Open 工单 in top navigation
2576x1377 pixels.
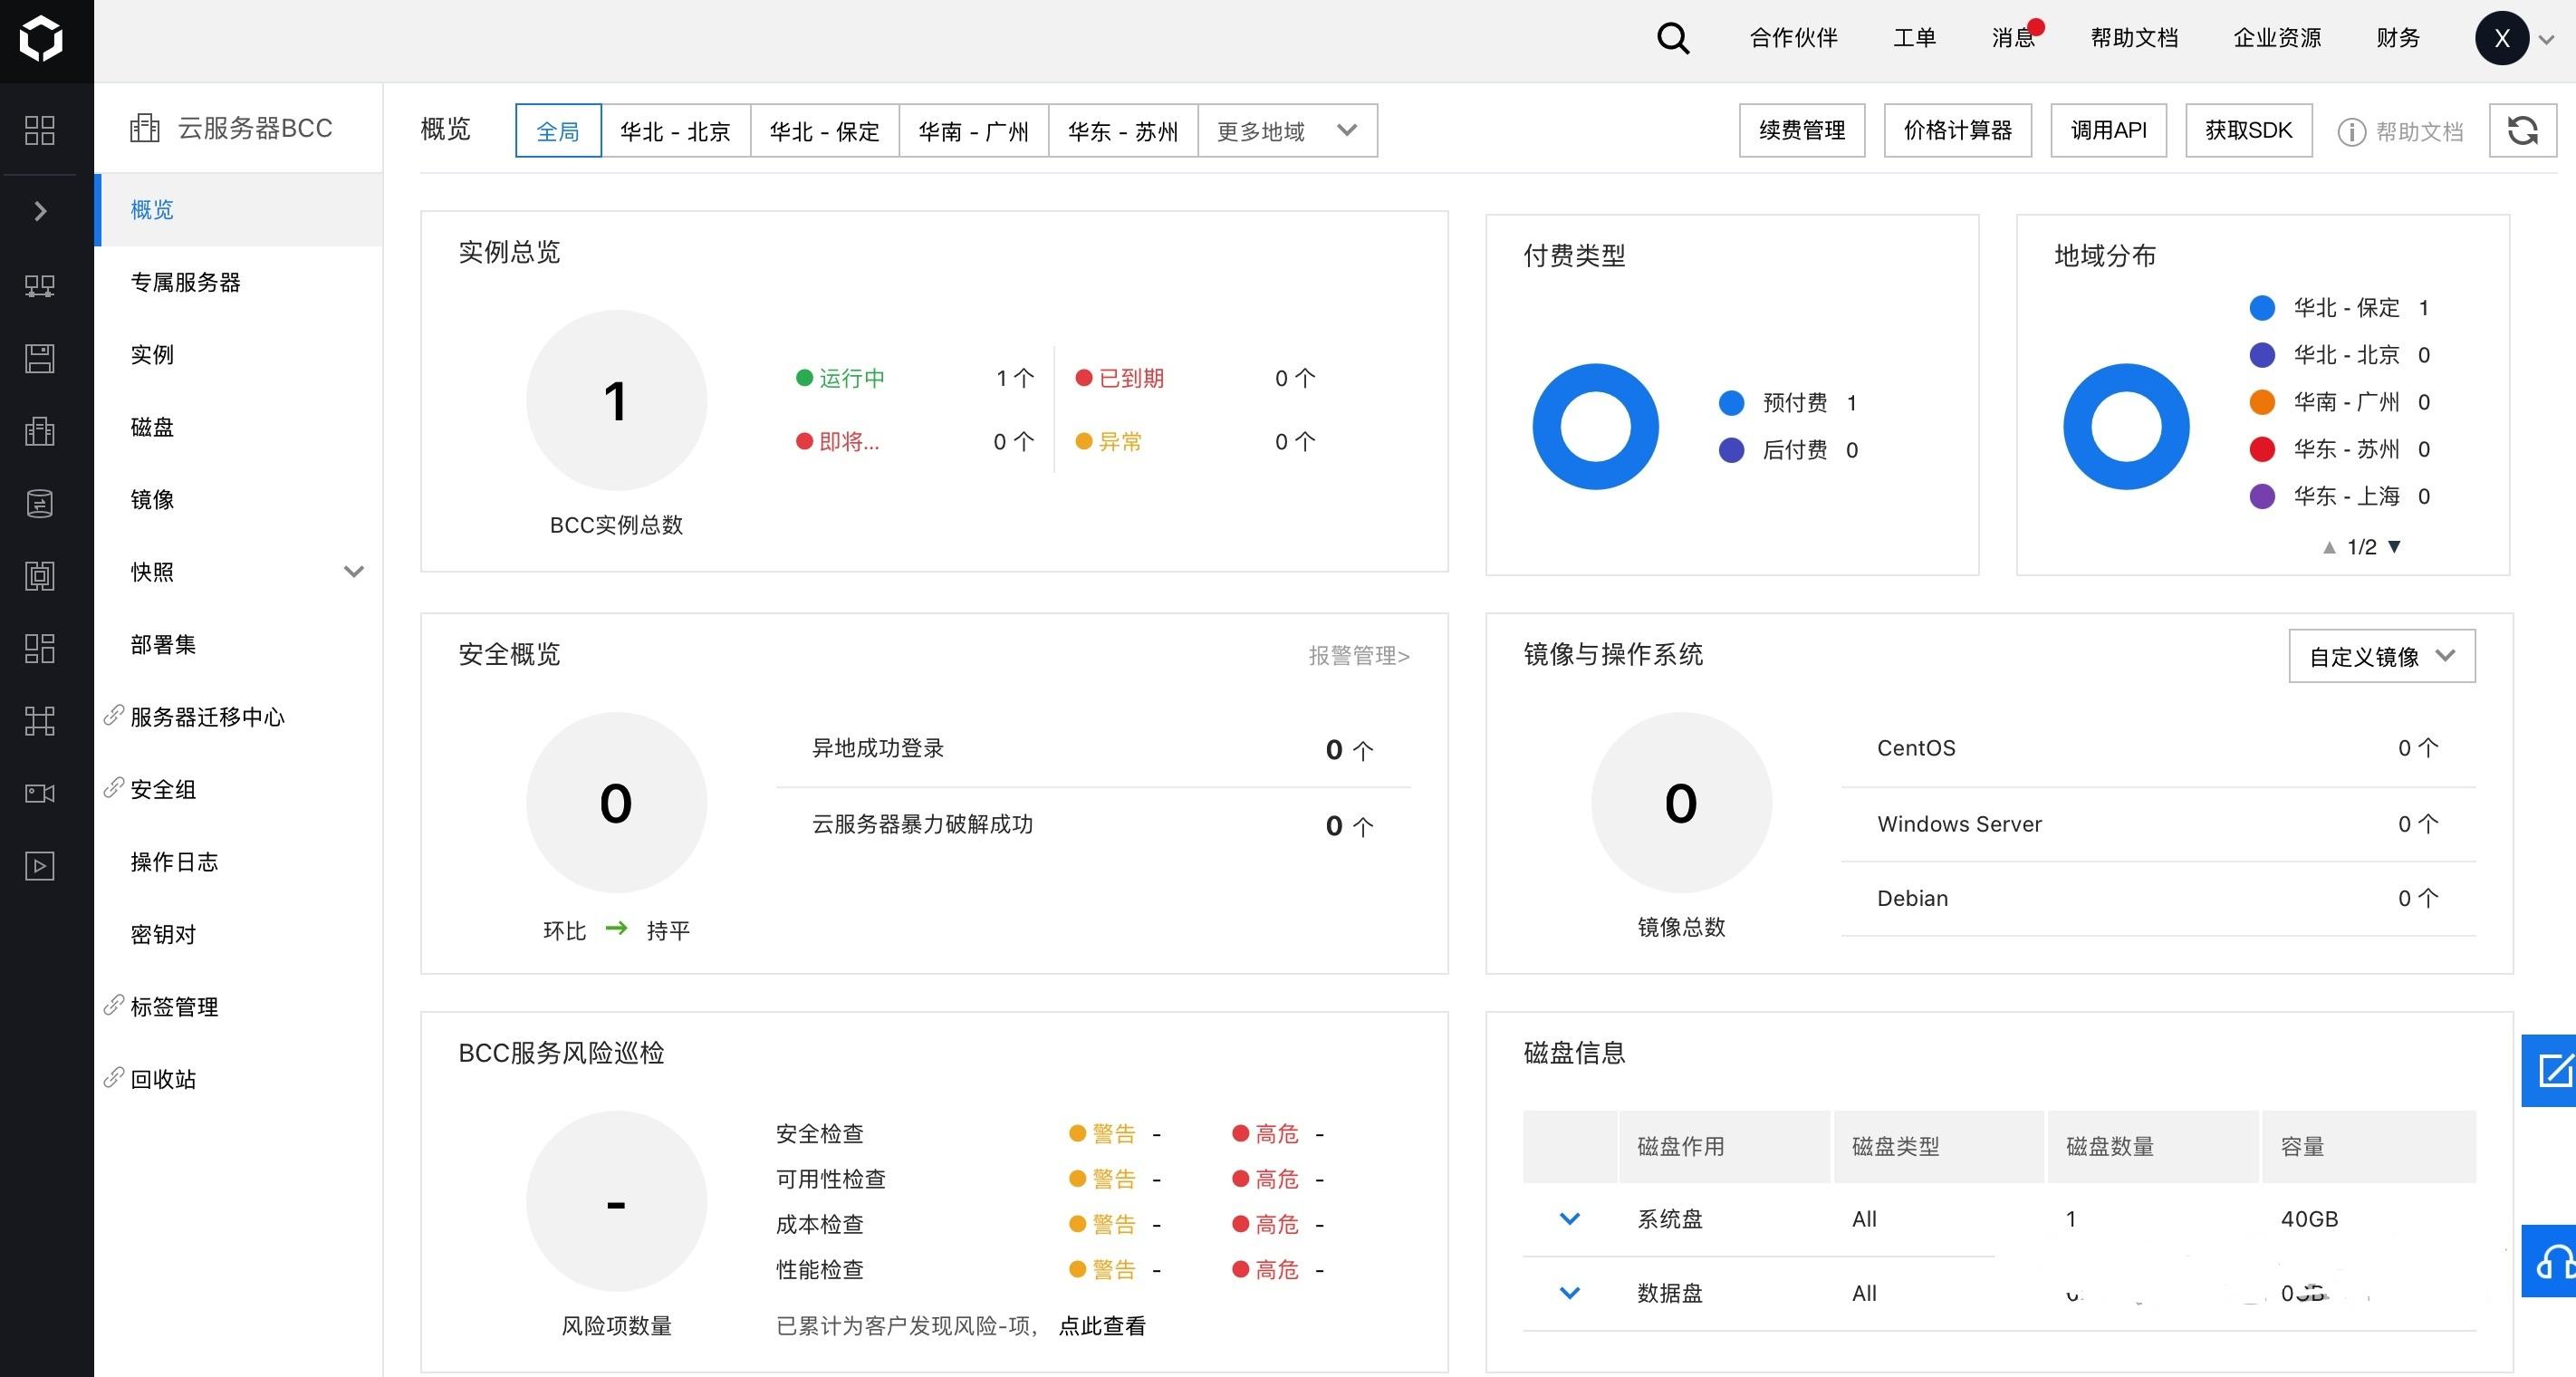(1914, 38)
